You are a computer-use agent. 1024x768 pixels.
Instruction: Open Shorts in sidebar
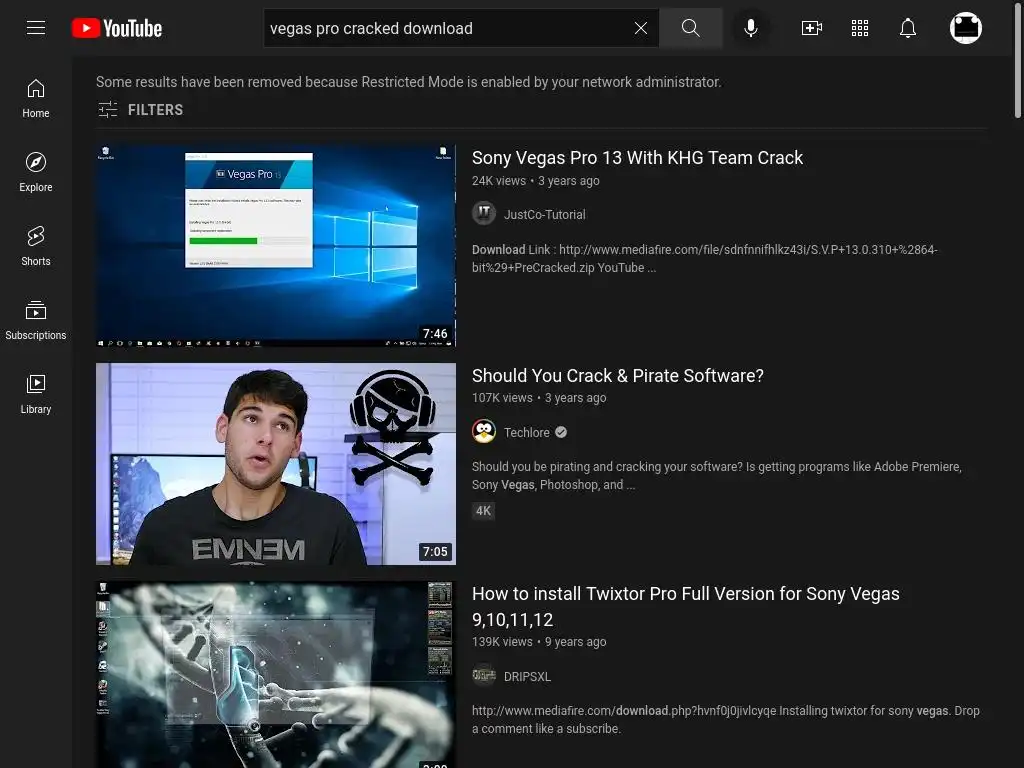[x=36, y=246]
